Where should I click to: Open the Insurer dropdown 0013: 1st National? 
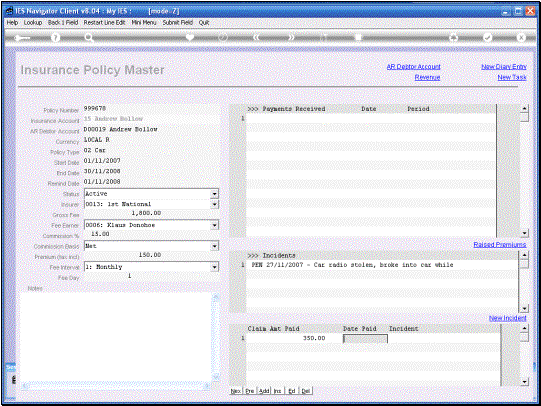[x=215, y=205]
